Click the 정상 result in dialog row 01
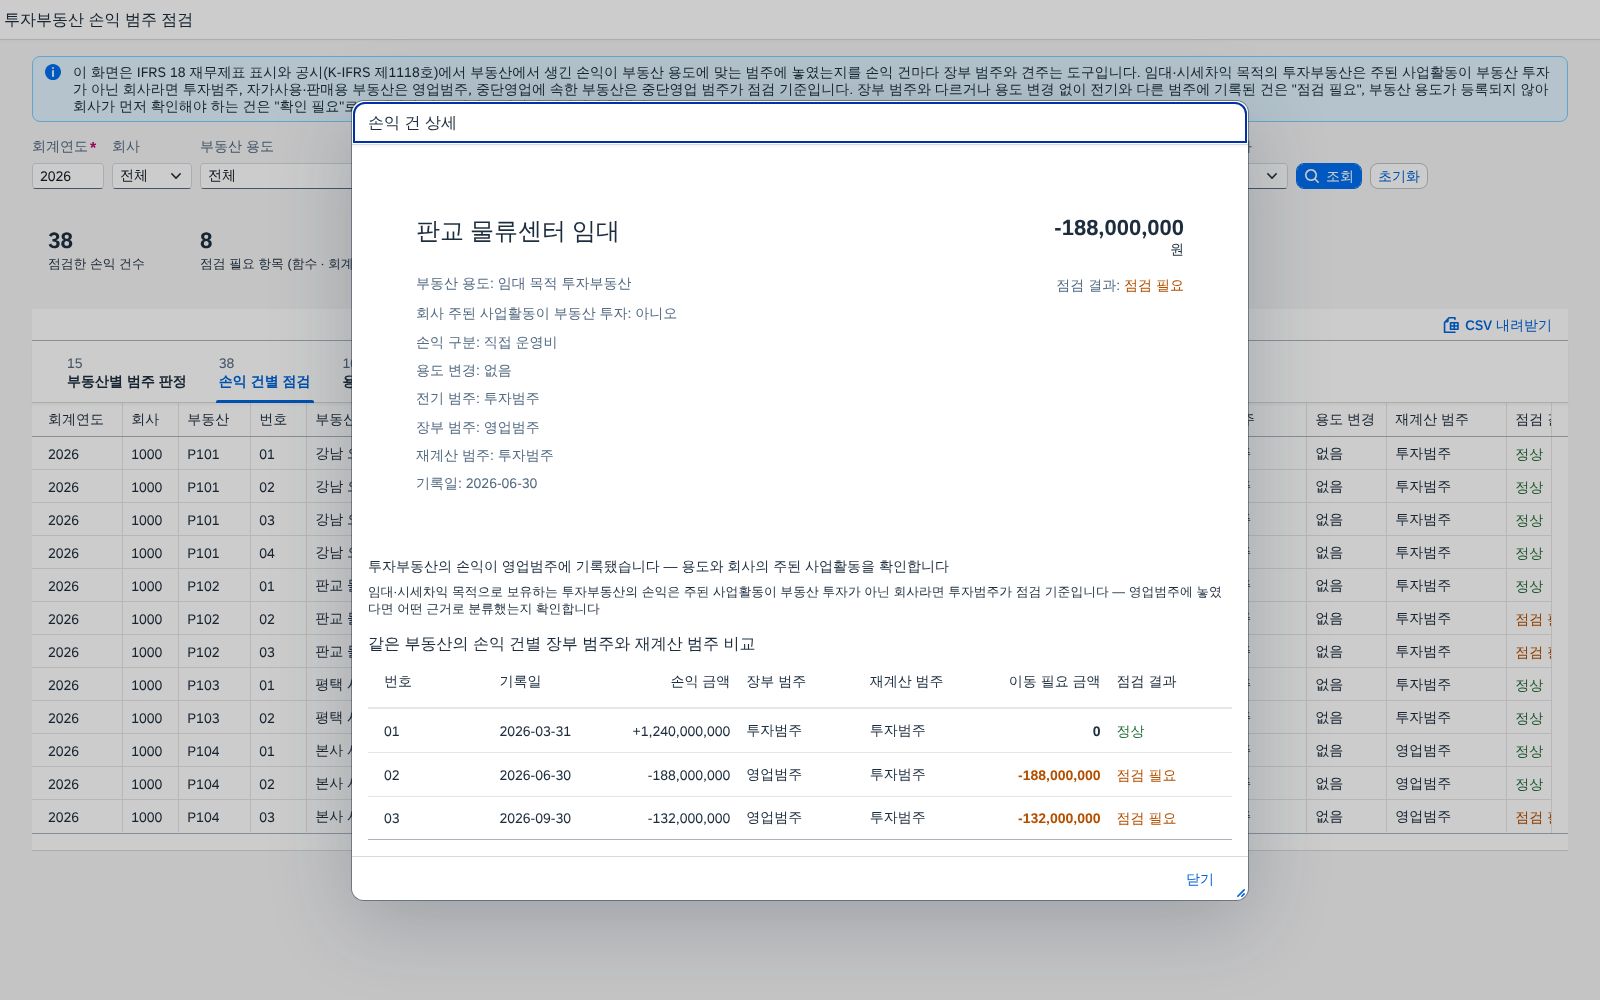The image size is (1600, 1000). click(1130, 731)
